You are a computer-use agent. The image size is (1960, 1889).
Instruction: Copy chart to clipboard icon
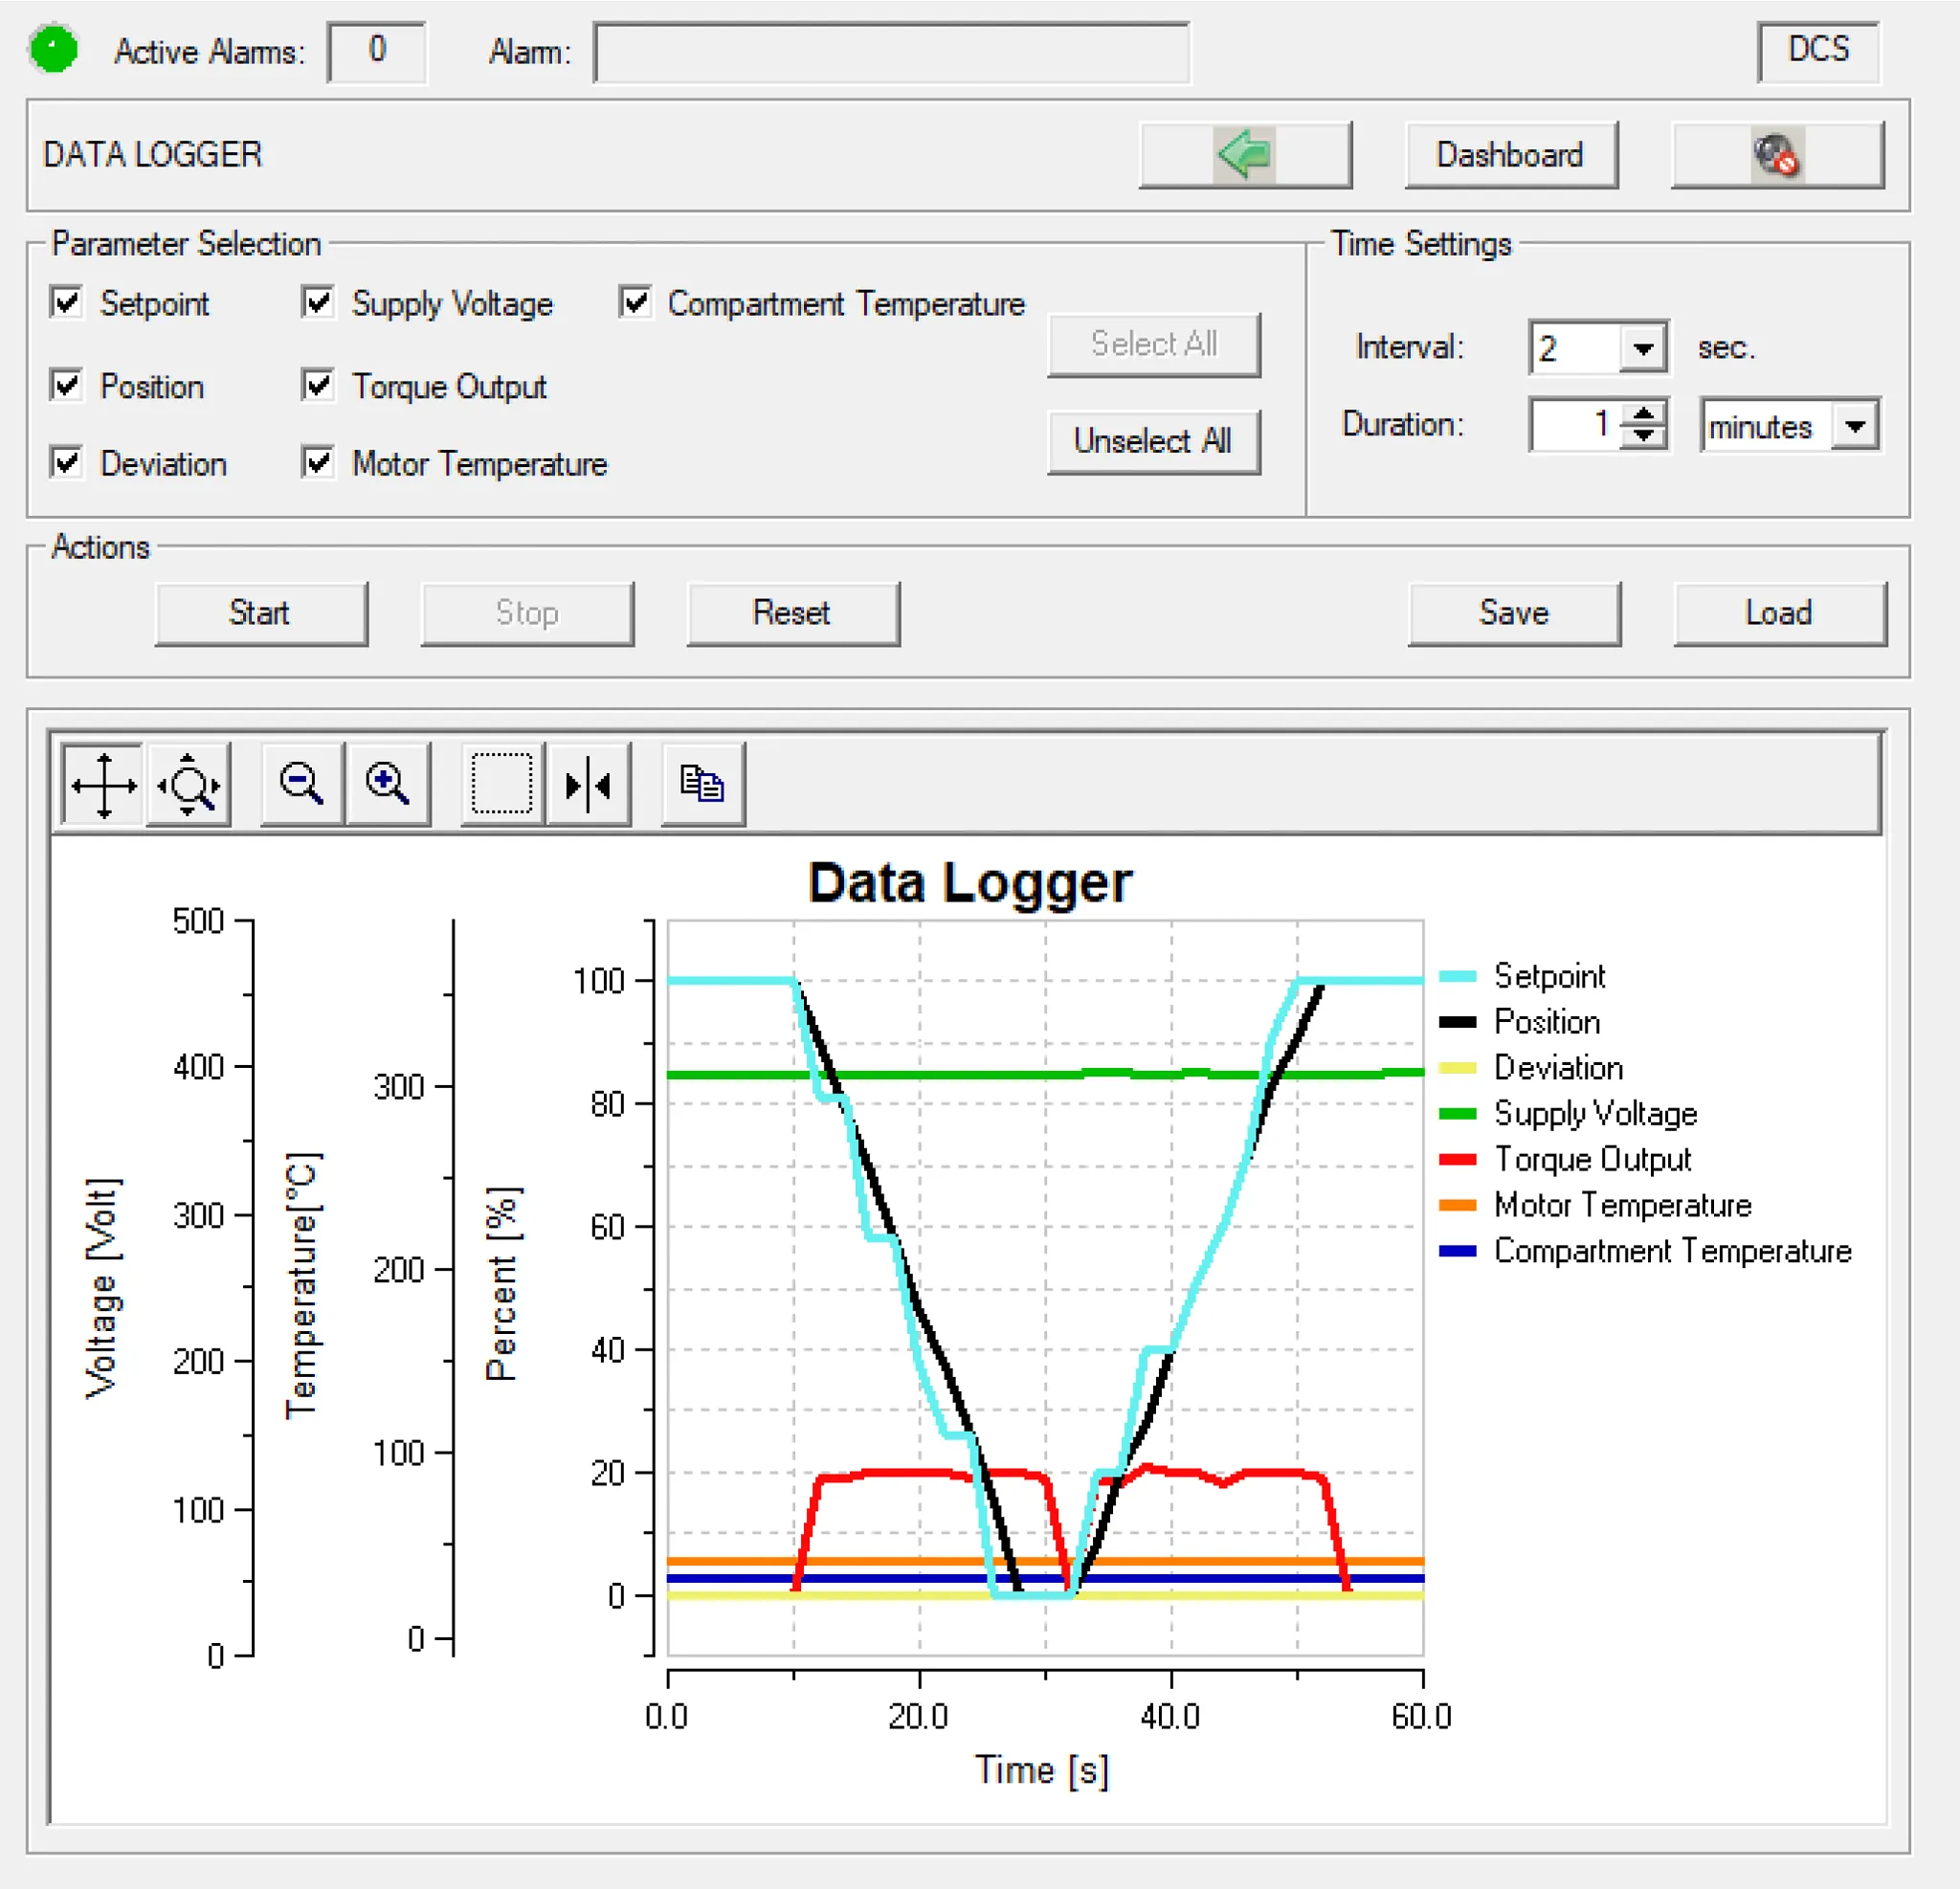(x=702, y=785)
